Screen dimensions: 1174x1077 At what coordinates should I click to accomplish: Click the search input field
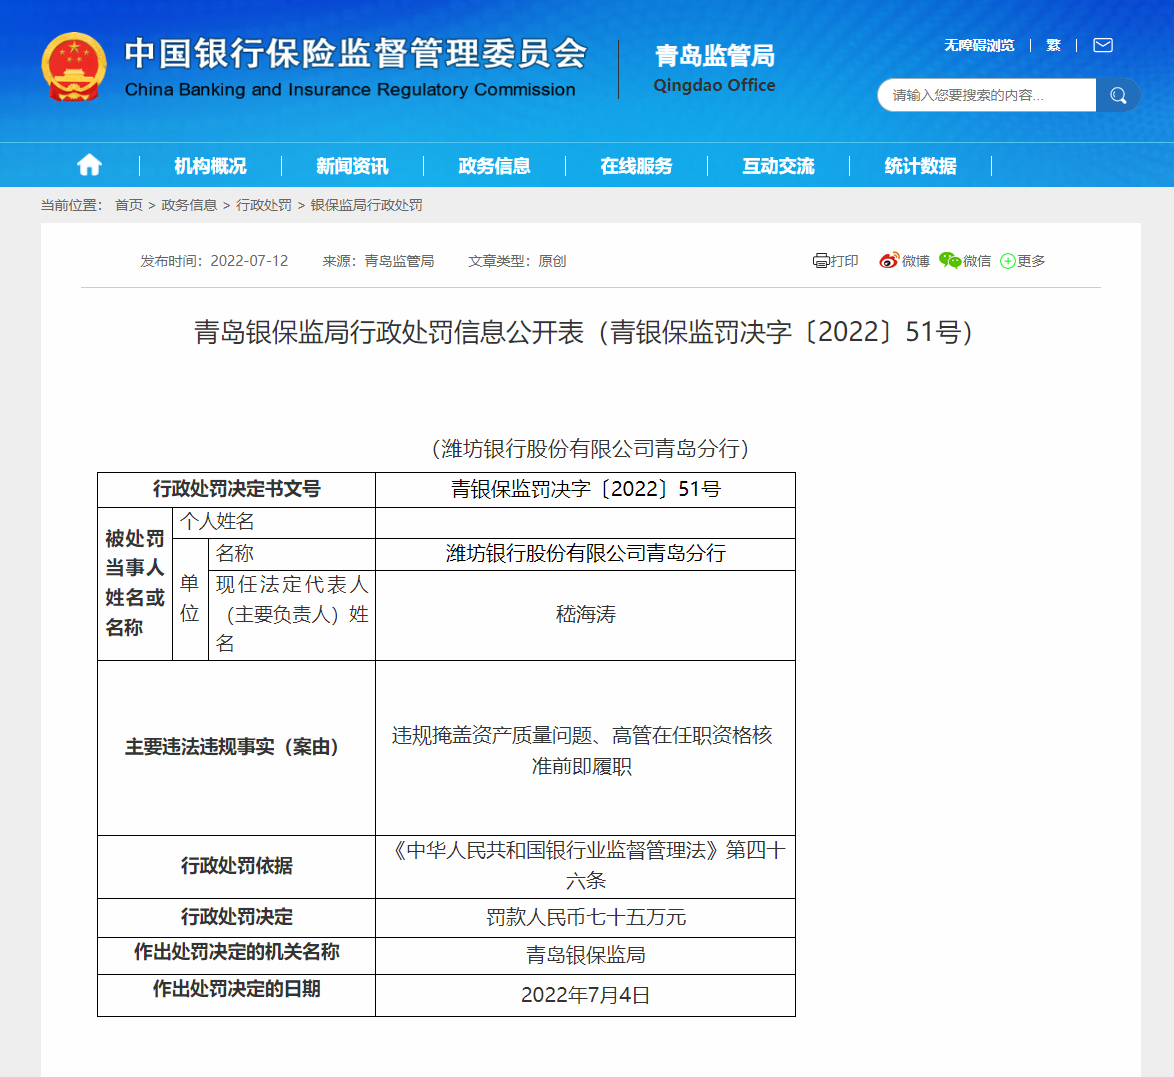987,95
